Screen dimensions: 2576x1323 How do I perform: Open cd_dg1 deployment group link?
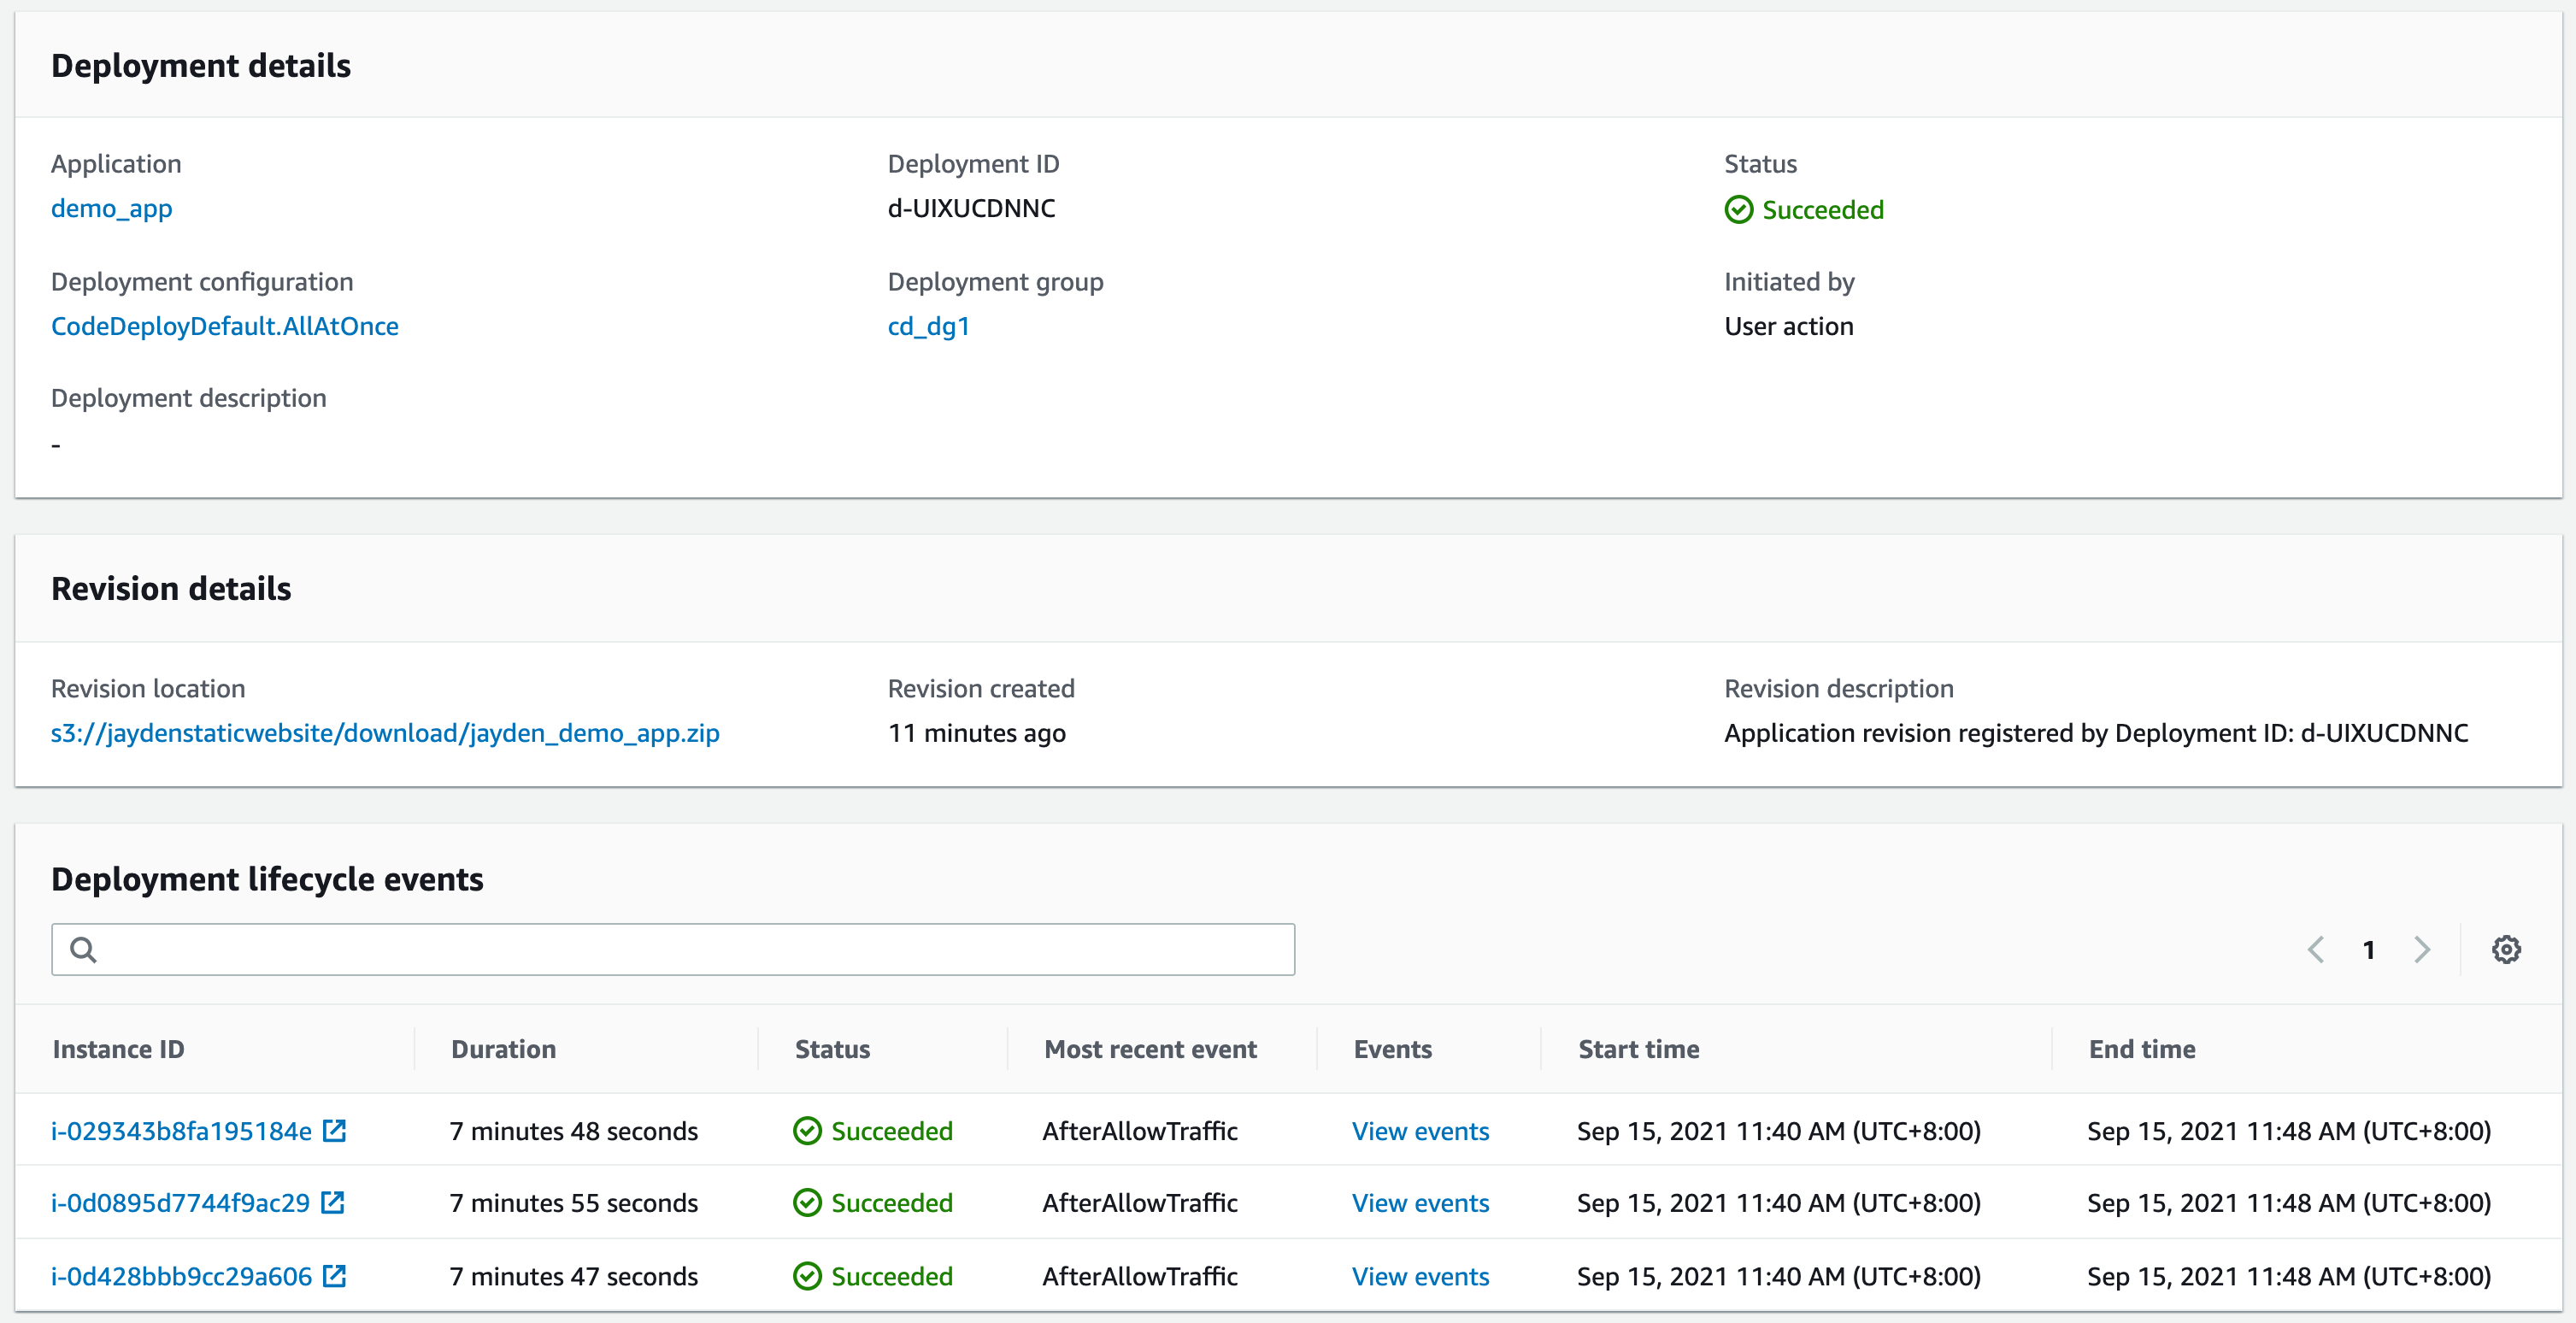928,326
